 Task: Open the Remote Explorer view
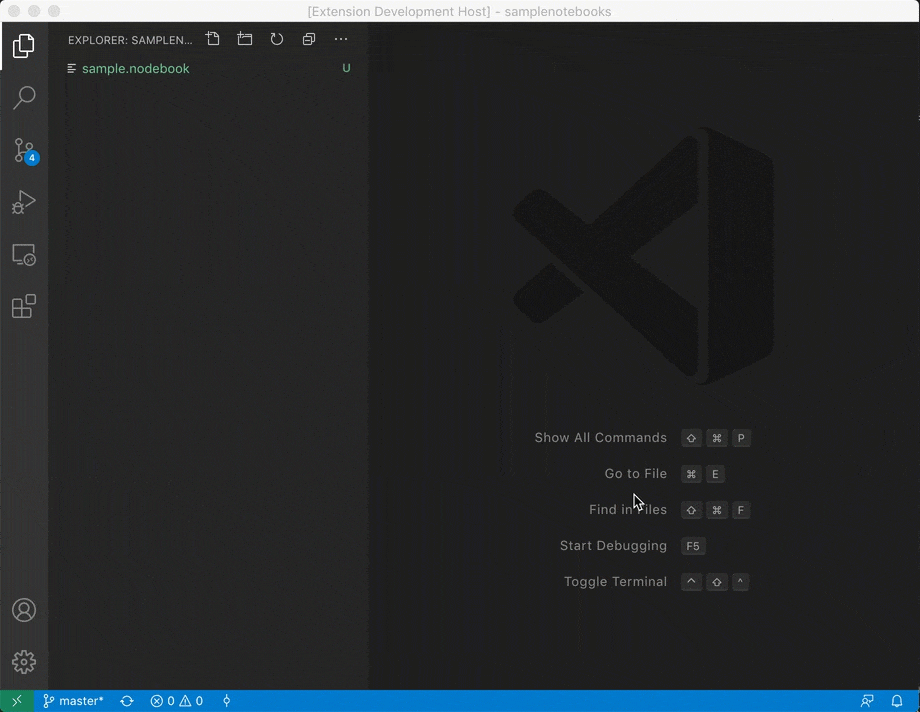click(x=24, y=255)
